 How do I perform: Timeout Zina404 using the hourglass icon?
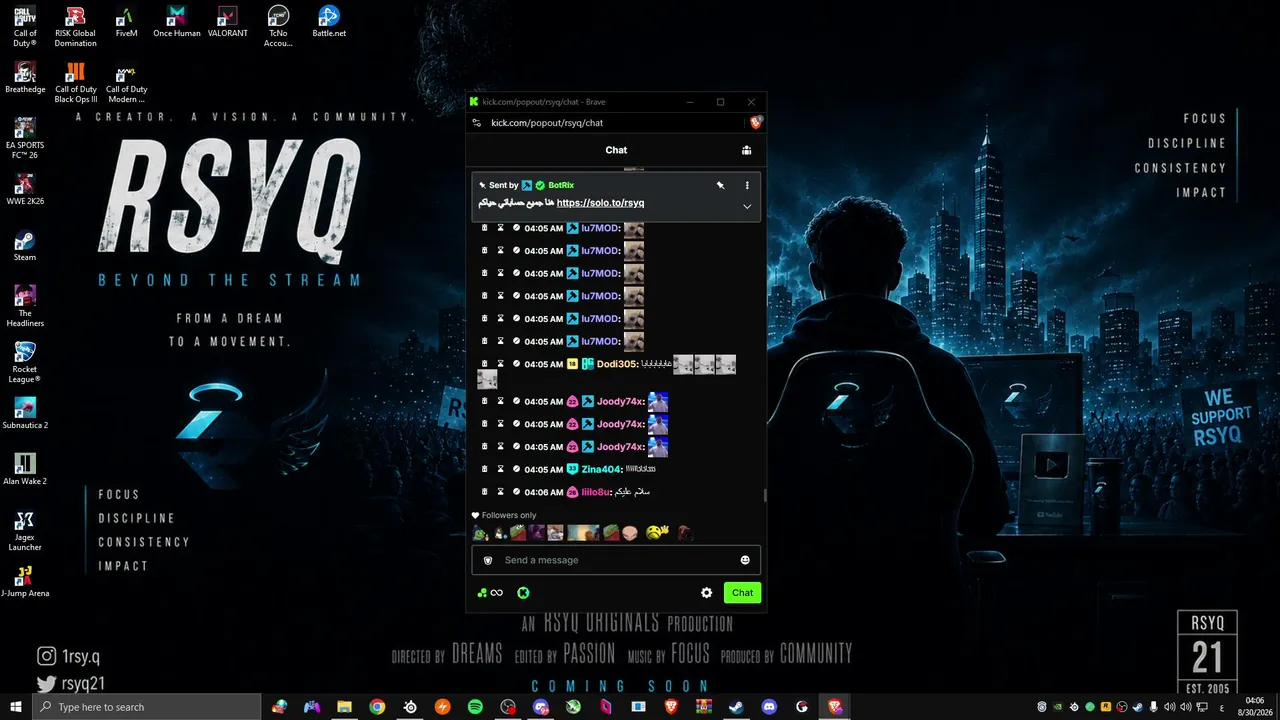click(x=501, y=469)
